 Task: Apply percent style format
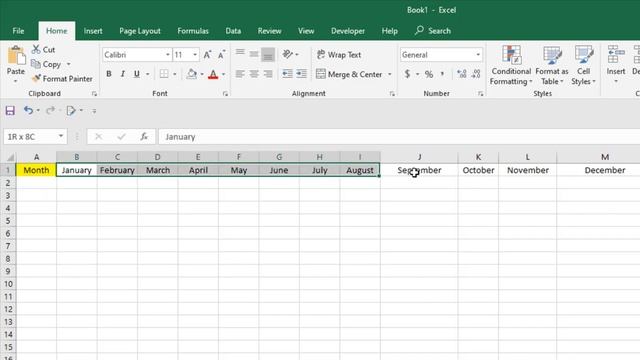coord(429,74)
